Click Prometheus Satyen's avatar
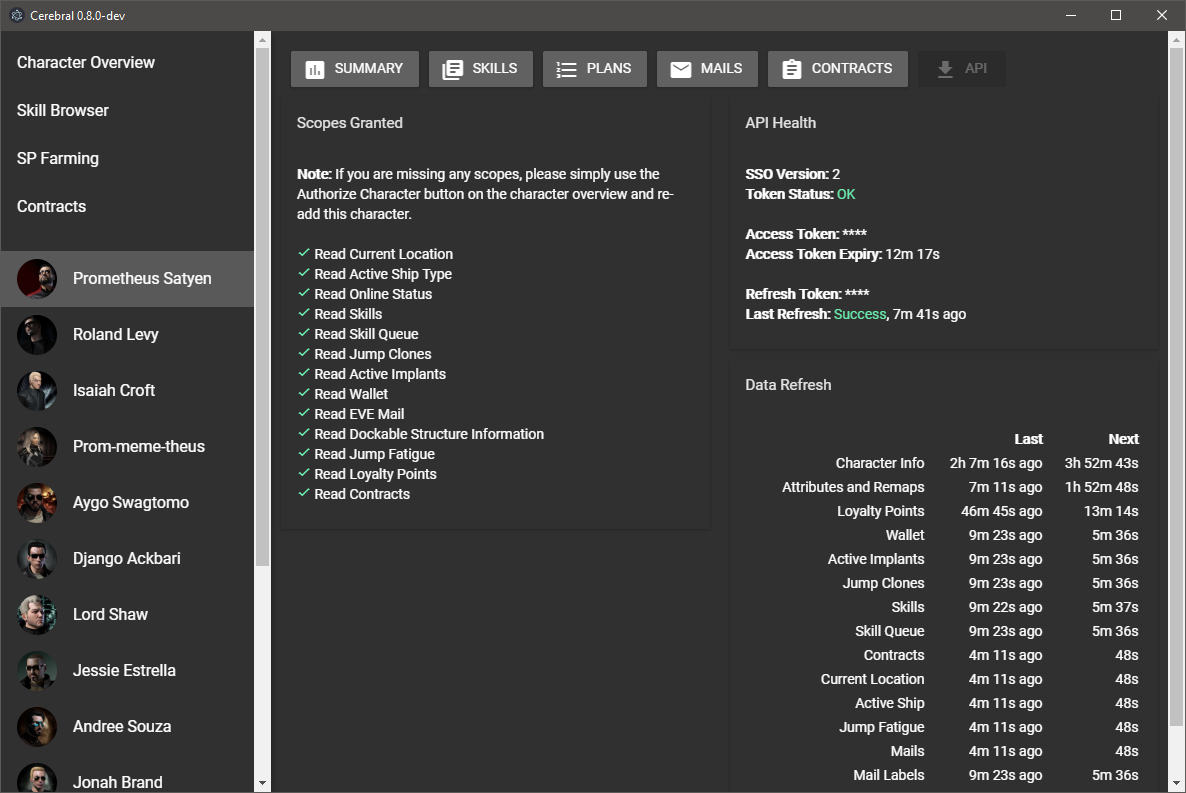 [37, 278]
